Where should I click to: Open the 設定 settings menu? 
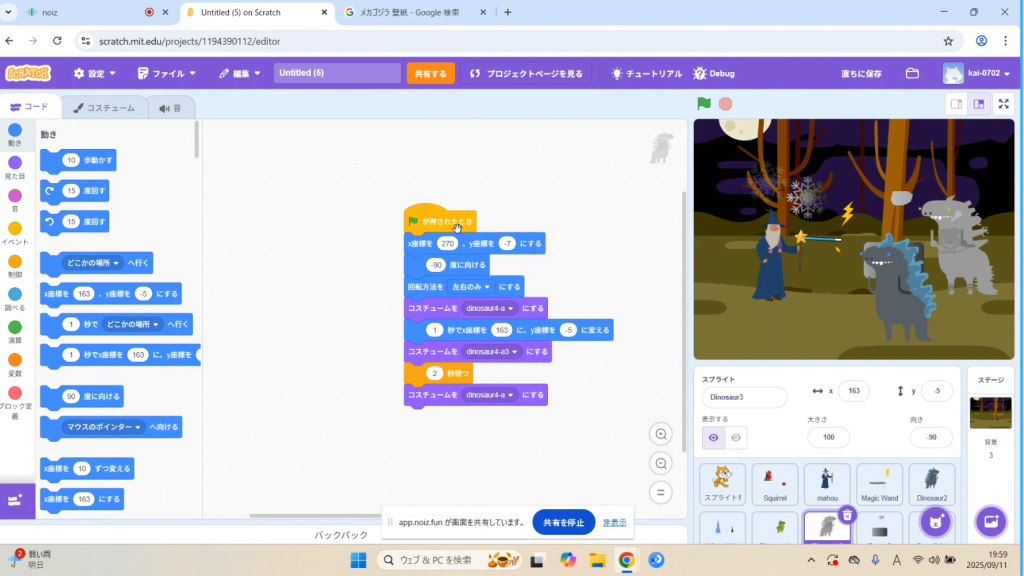pos(95,73)
